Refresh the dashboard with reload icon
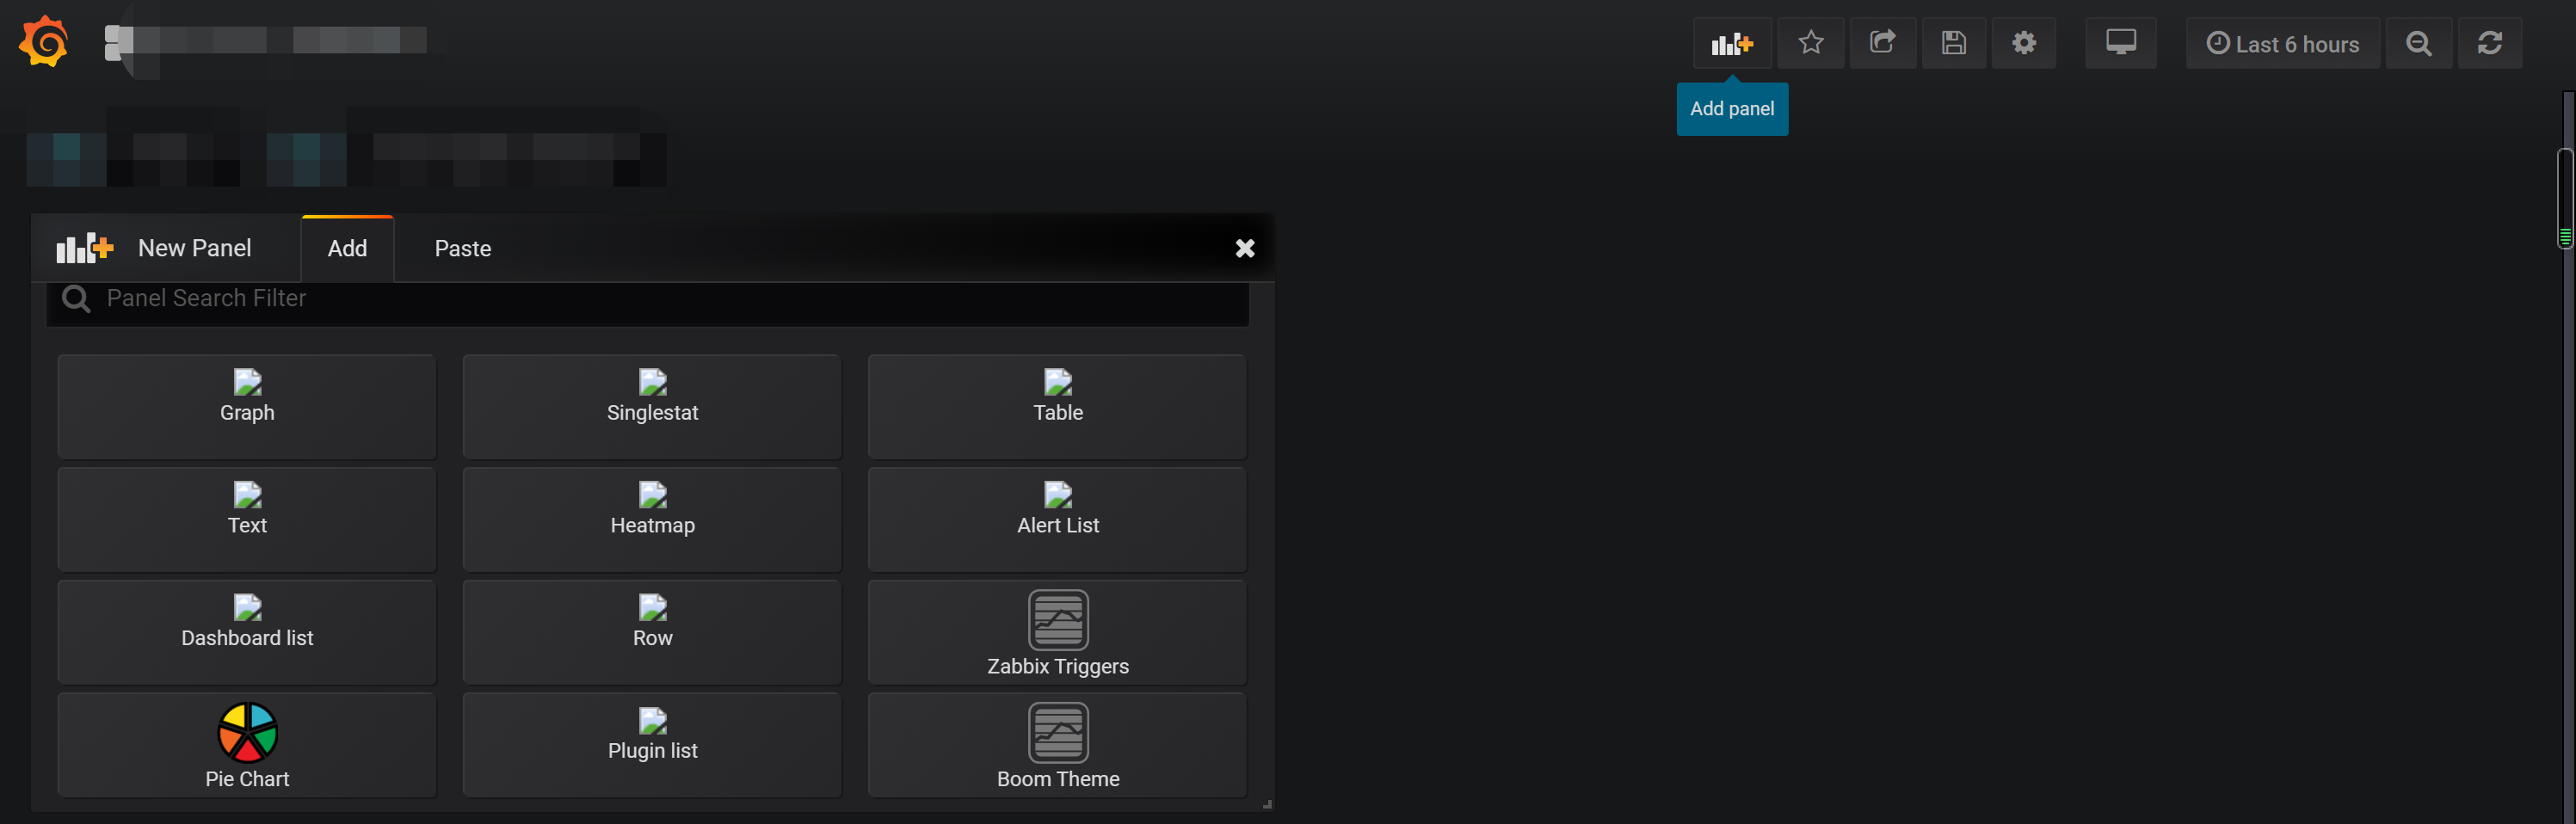 click(x=2490, y=43)
